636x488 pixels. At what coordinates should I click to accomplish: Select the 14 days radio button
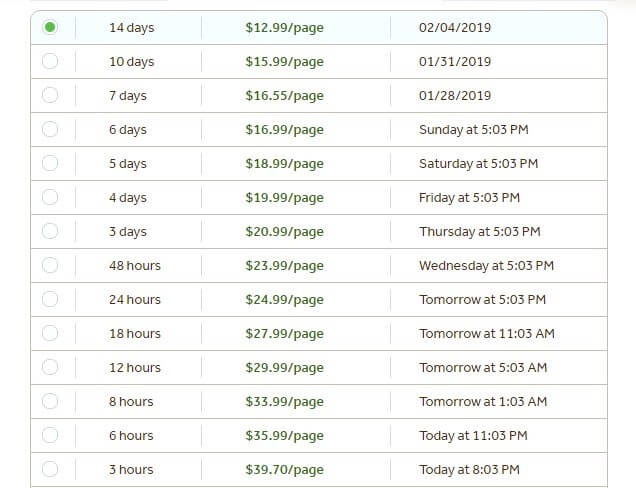pos(50,27)
